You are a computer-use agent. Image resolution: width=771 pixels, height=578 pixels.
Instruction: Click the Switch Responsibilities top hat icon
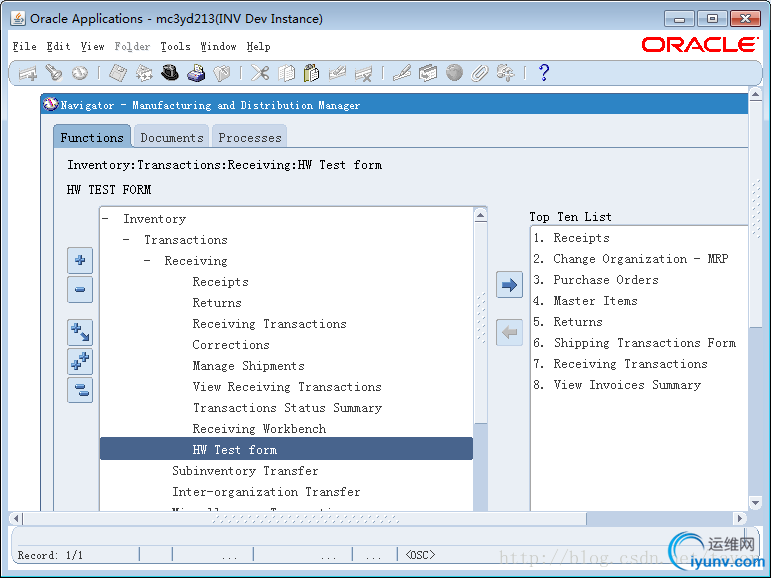click(x=170, y=73)
